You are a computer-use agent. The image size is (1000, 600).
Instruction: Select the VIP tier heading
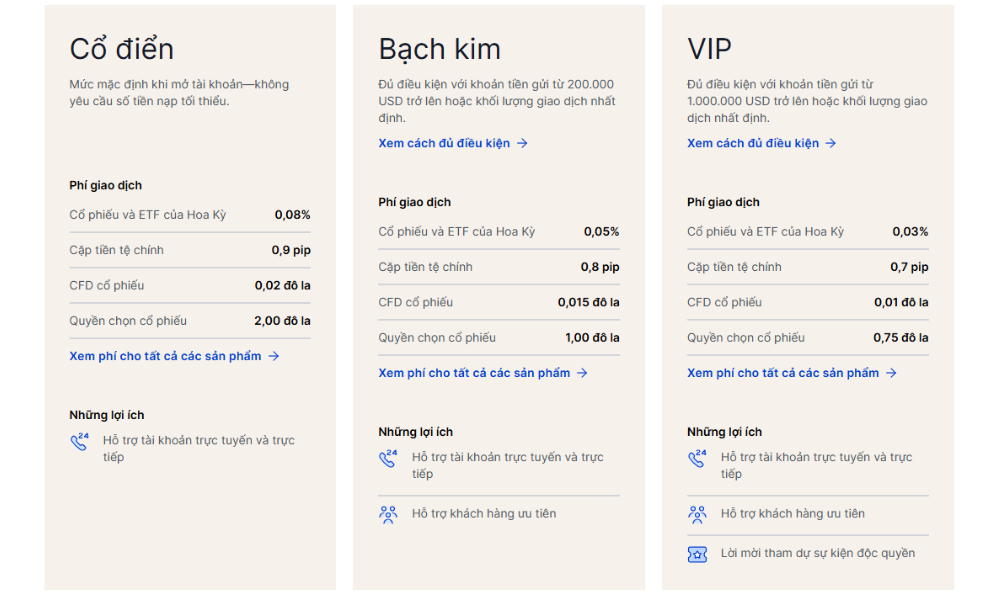click(x=709, y=49)
